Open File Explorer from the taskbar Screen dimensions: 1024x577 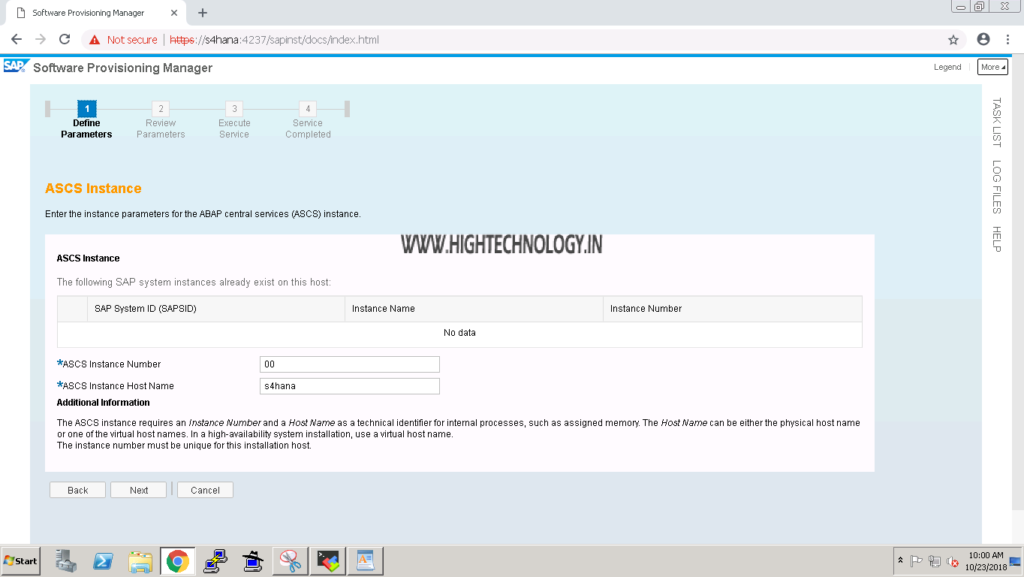[x=140, y=561]
